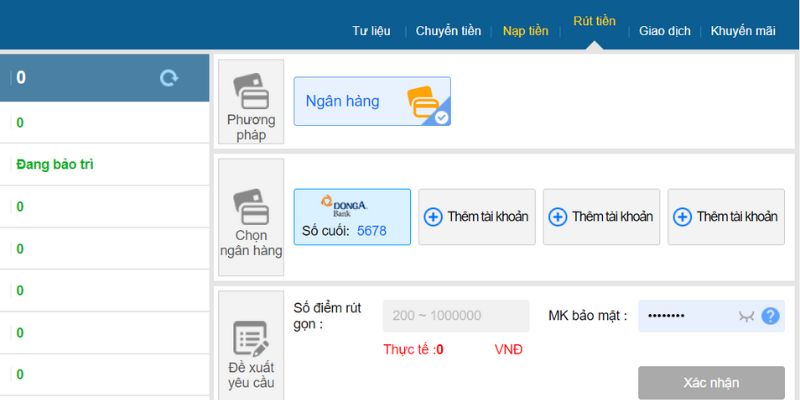Click the Đề xuất yêu cầu form icon
The image size is (800, 400).
point(250,338)
